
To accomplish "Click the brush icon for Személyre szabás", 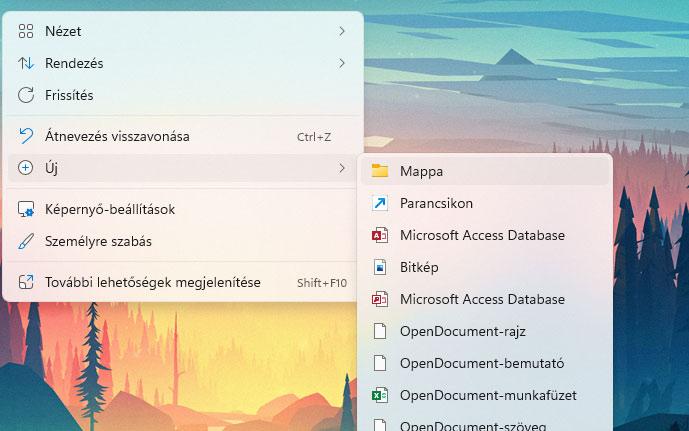I will tap(26, 241).
